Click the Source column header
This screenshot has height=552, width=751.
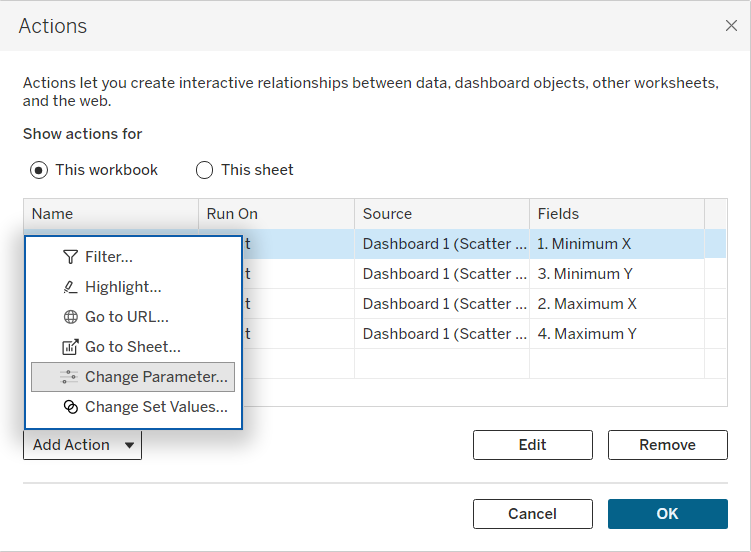click(440, 214)
